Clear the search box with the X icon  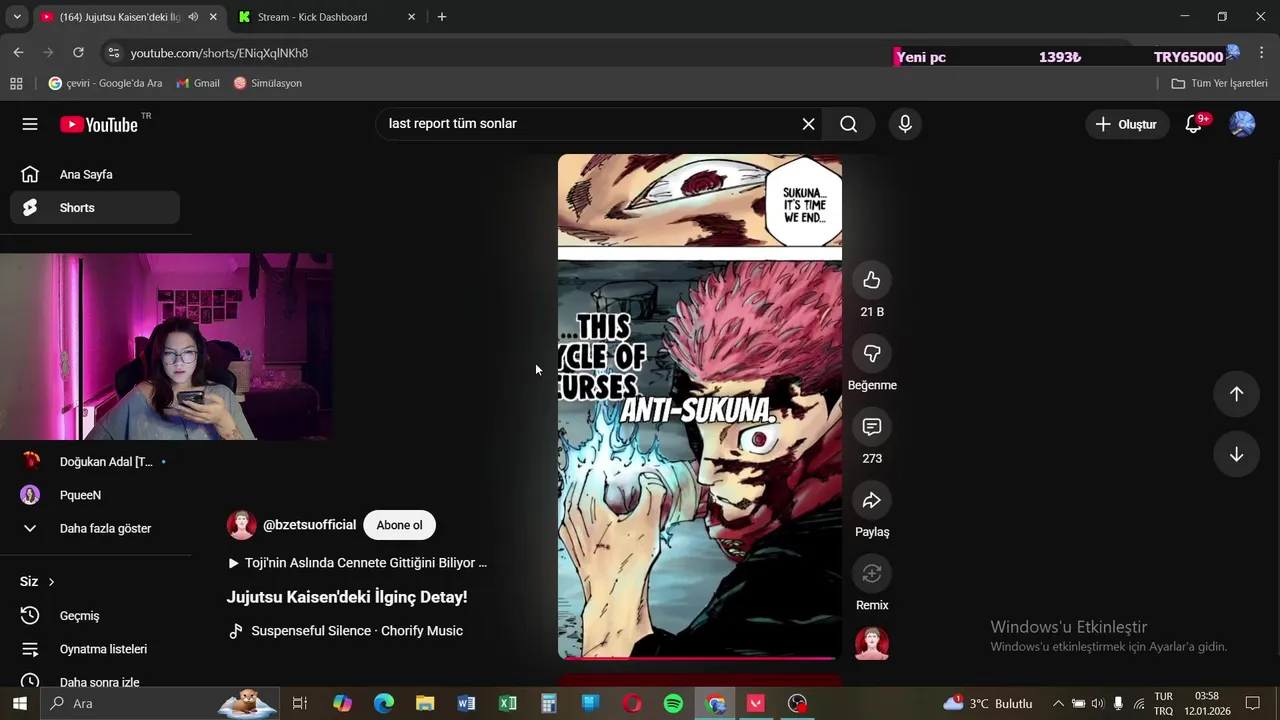808,124
